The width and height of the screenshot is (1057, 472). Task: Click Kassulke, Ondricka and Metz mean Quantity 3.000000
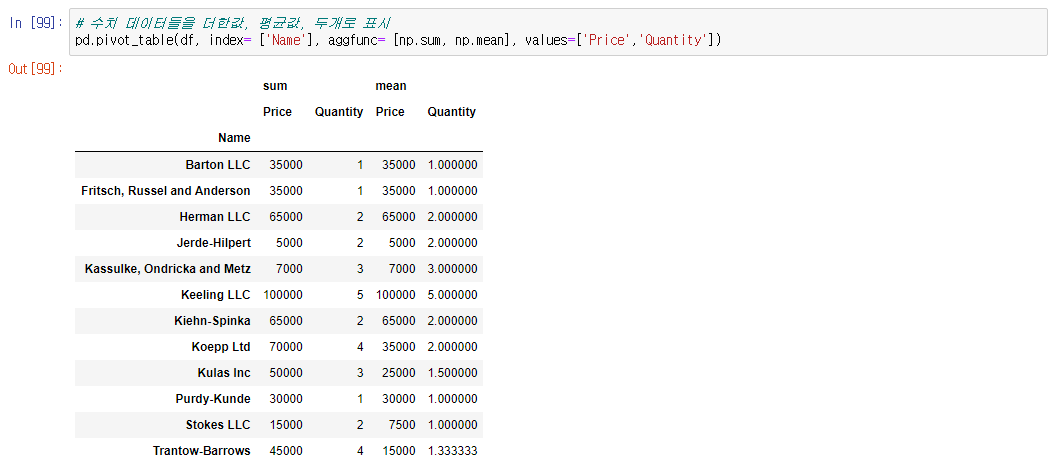coord(452,268)
